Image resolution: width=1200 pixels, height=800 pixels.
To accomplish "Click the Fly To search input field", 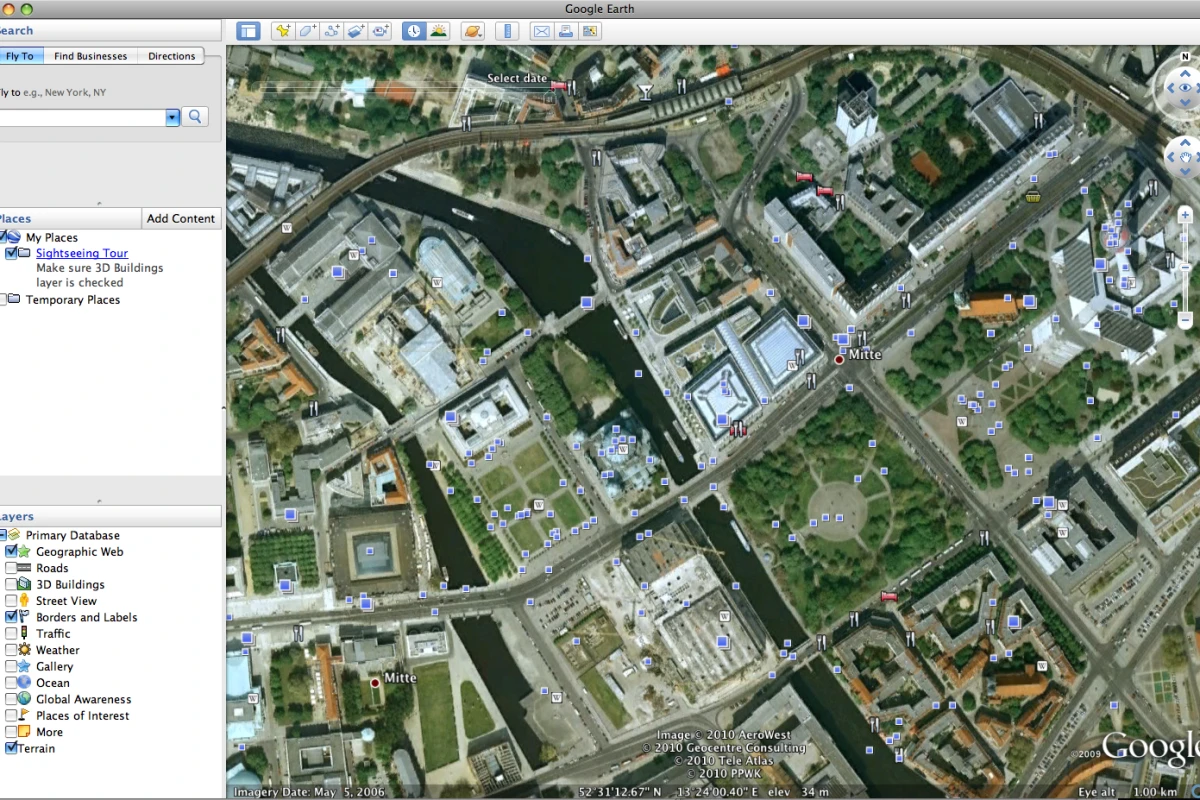I will pyautogui.click(x=83, y=117).
